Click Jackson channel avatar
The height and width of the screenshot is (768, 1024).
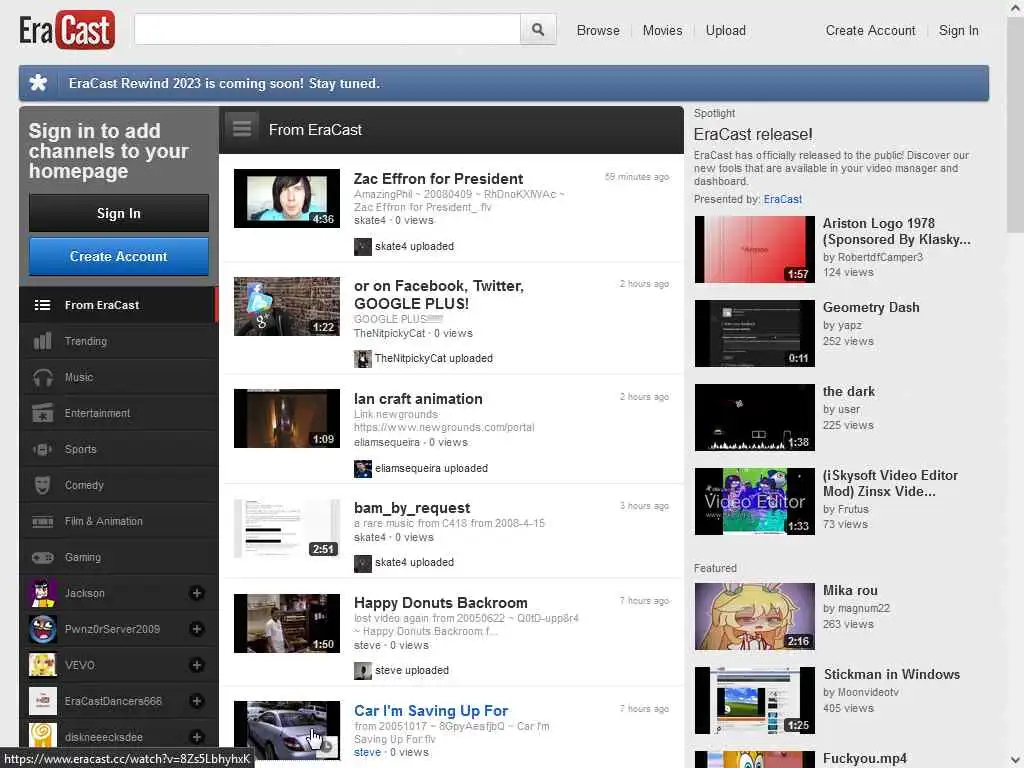42,593
